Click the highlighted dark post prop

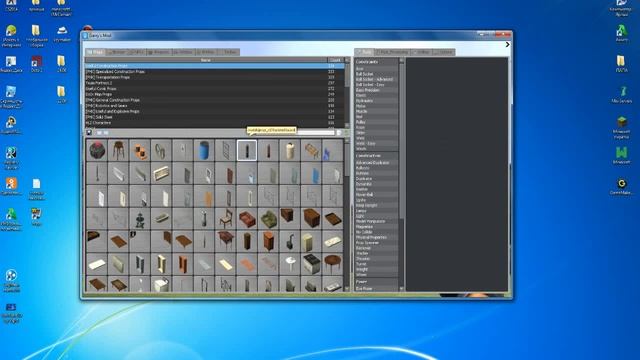click(247, 150)
